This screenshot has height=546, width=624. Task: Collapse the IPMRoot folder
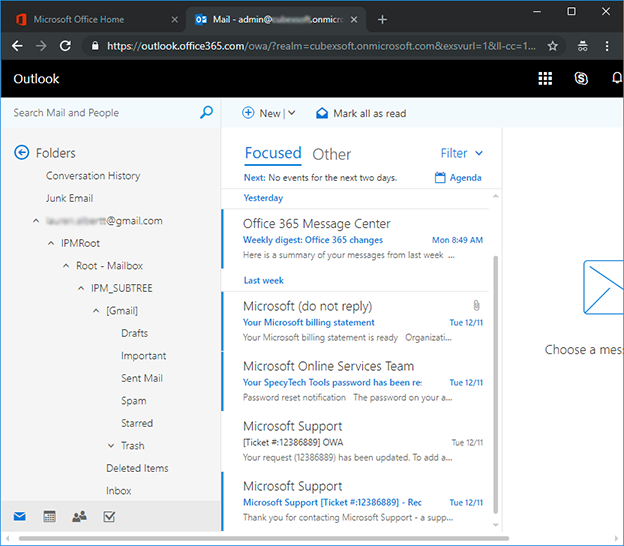pyautogui.click(x=51, y=243)
